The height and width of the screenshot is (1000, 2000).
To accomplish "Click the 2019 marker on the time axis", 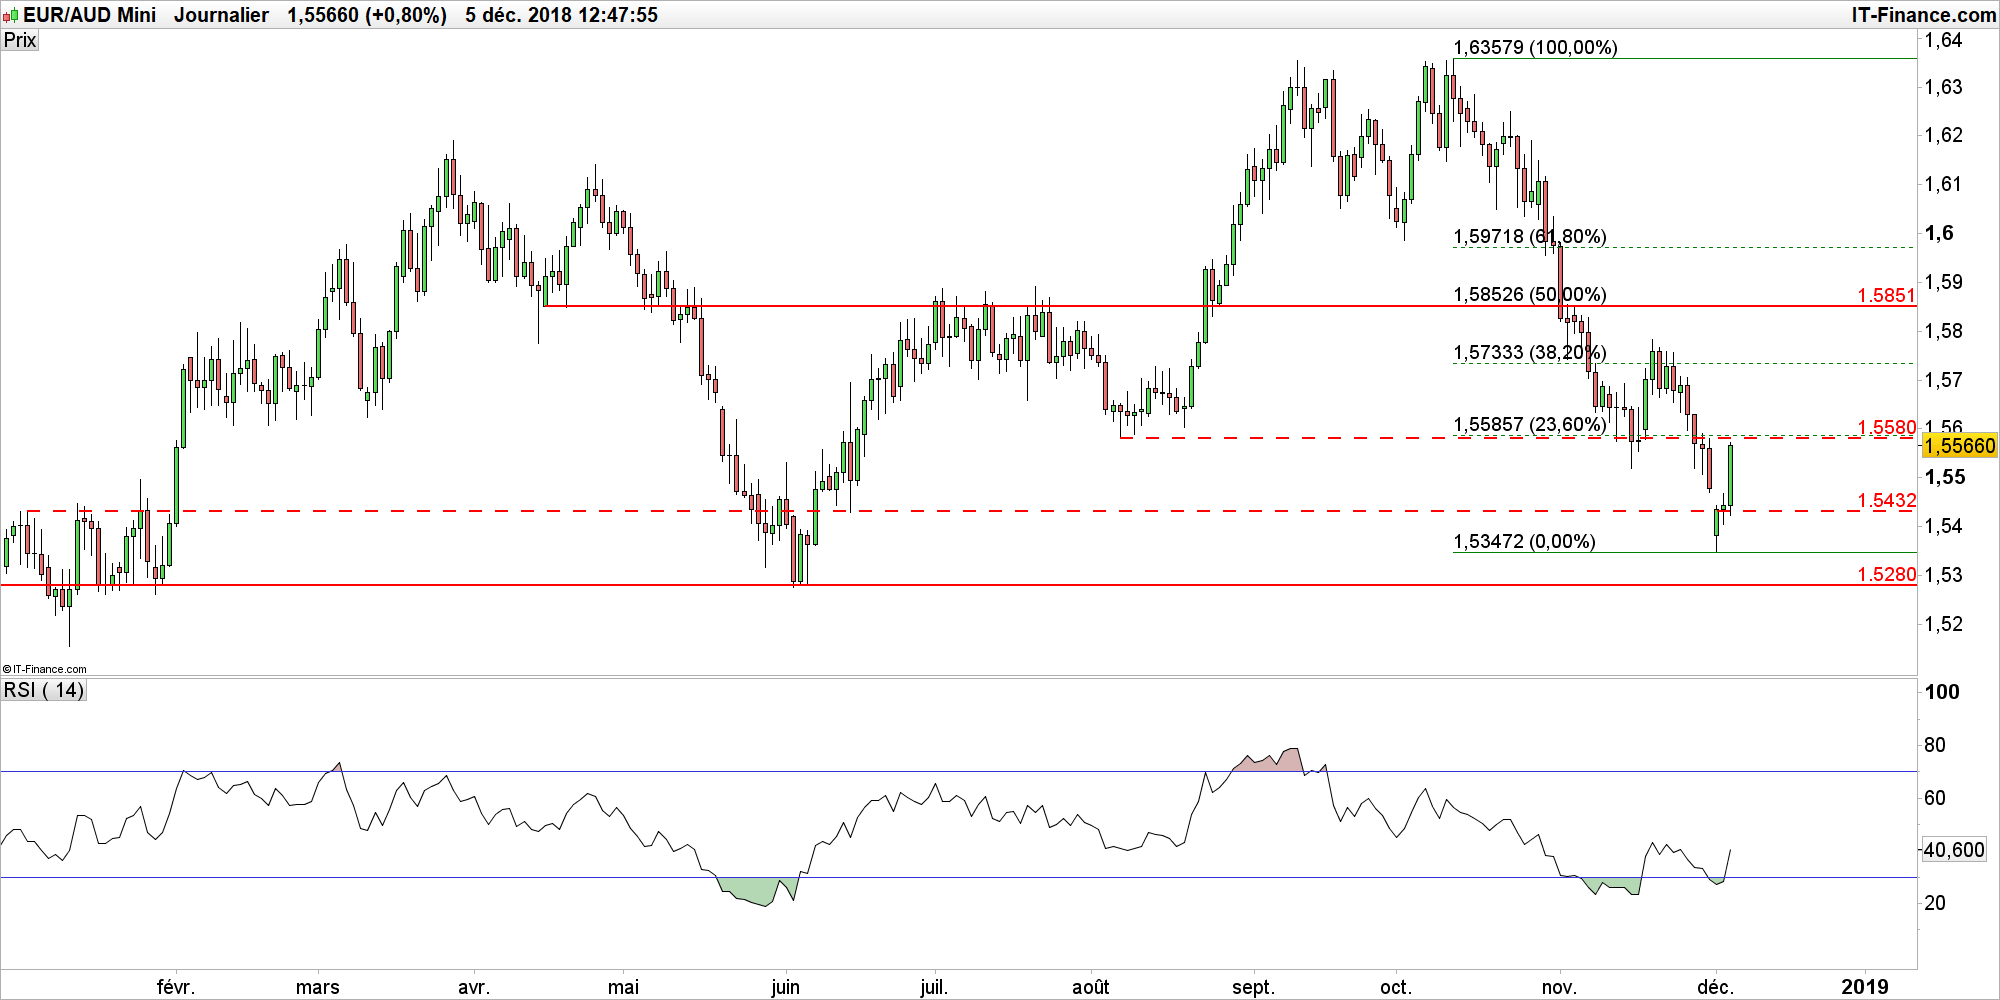I will [x=1864, y=987].
